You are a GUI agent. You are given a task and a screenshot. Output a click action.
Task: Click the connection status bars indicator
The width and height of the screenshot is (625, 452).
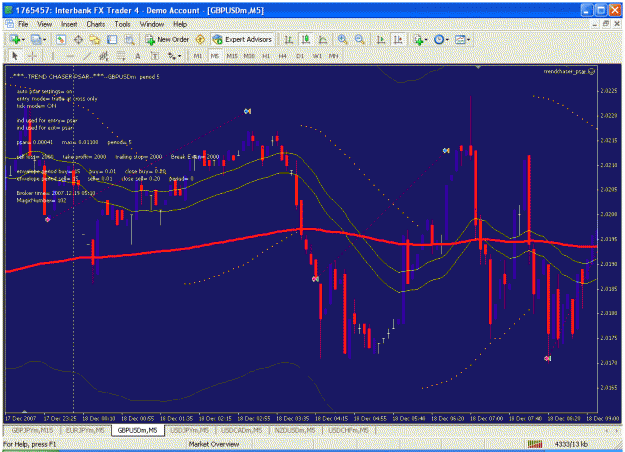(535, 444)
